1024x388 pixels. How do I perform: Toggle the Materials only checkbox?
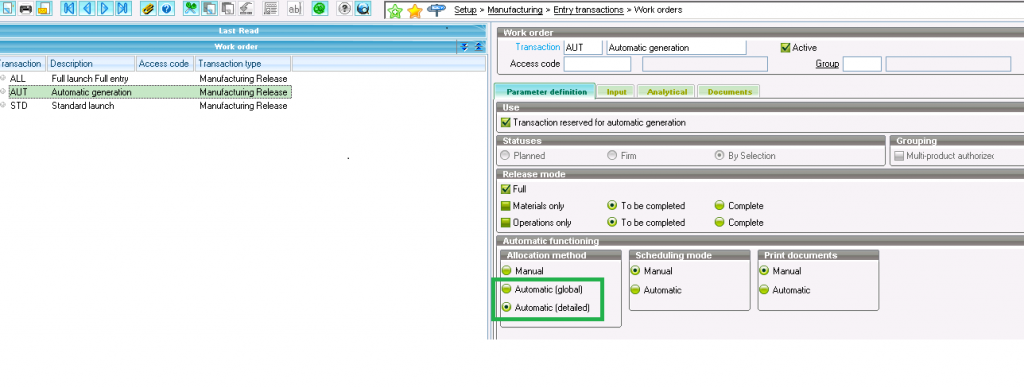click(x=505, y=205)
